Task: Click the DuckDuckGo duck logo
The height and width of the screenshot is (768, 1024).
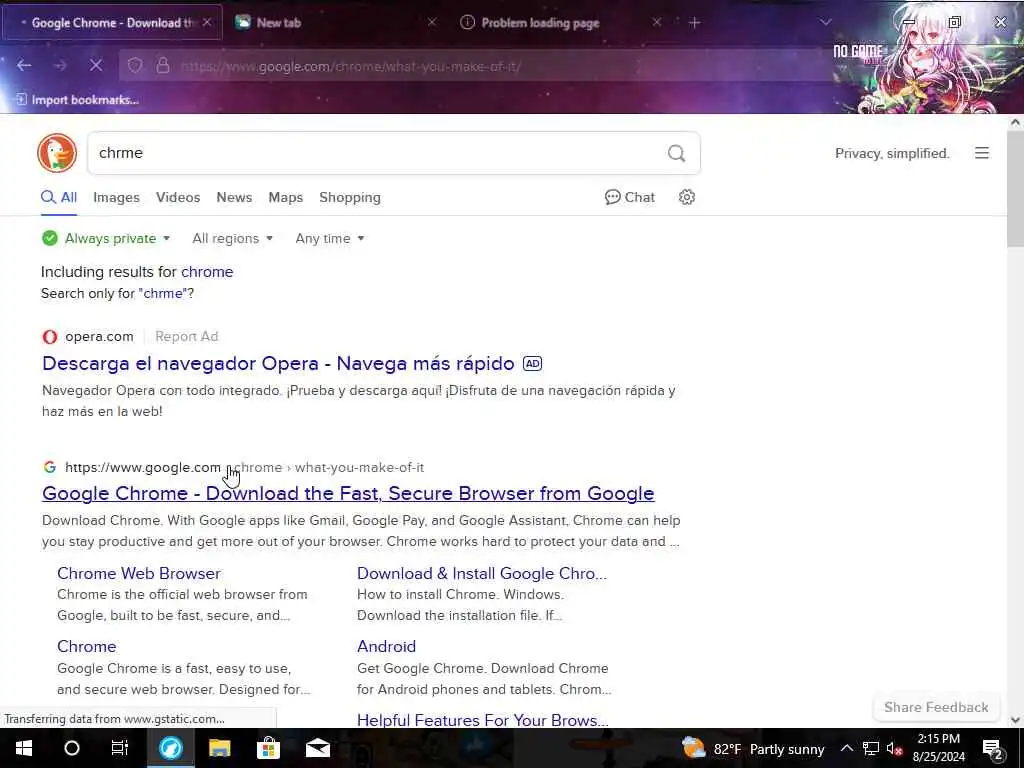Action: [57, 153]
